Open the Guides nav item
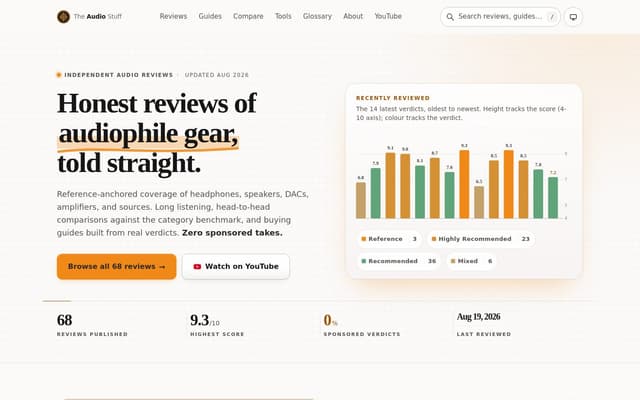640x400 pixels. point(210,16)
